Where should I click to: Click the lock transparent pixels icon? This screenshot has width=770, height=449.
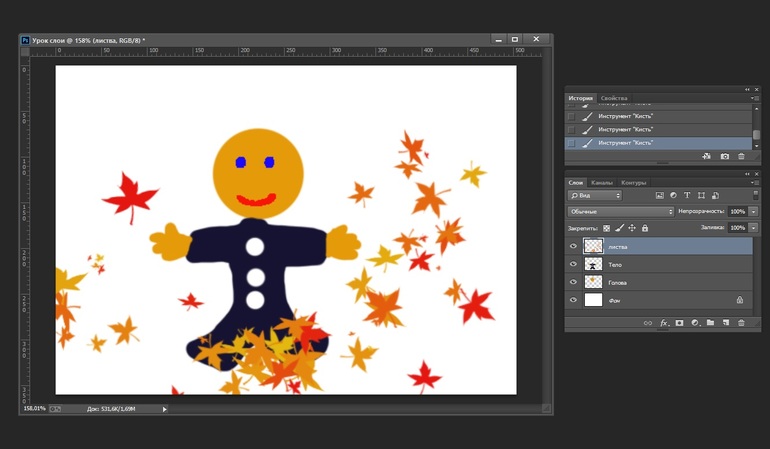click(606, 228)
